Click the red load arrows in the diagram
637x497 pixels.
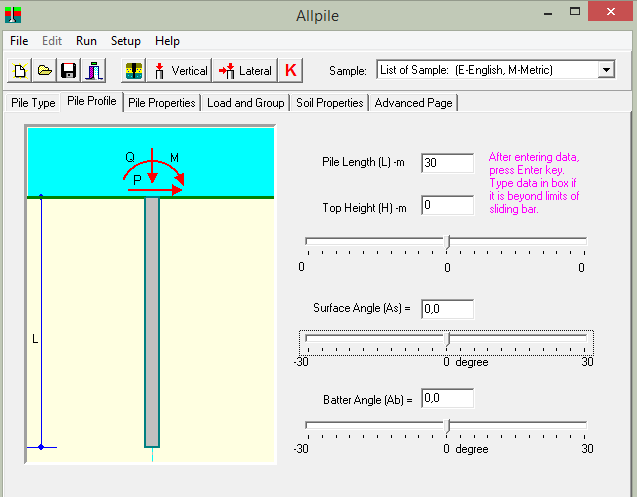[153, 172]
